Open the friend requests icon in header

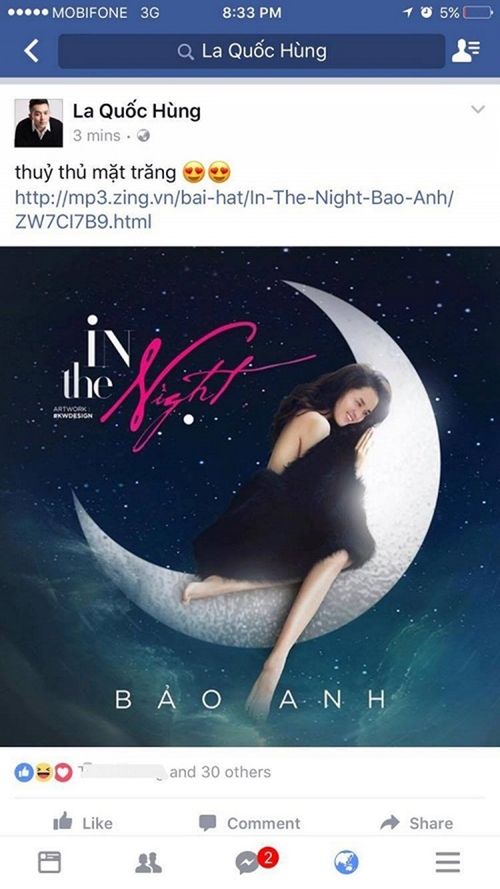coord(466,51)
